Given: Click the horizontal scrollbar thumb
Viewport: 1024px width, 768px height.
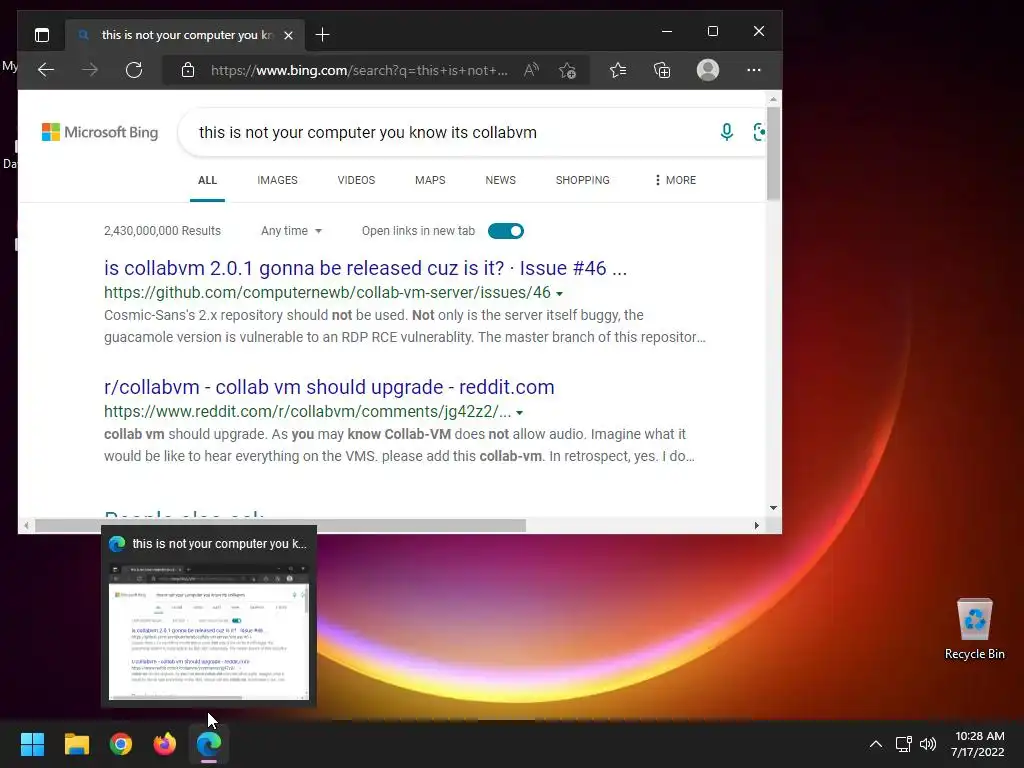Looking at the screenshot, I should [280, 525].
